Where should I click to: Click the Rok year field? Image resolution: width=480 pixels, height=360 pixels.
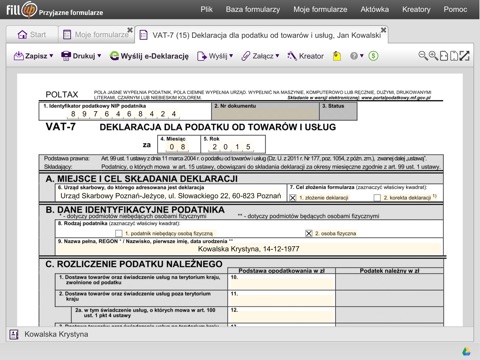(x=232, y=147)
